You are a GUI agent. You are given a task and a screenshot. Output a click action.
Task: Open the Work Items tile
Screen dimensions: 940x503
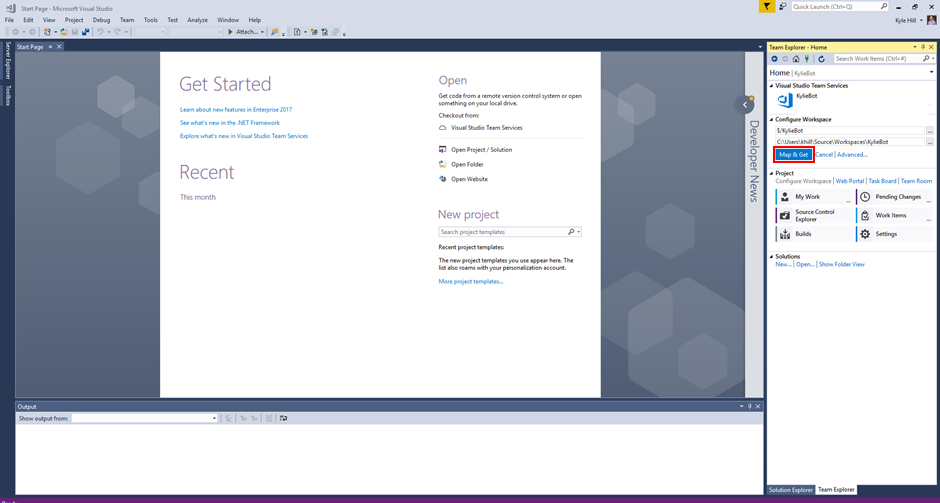click(894, 215)
